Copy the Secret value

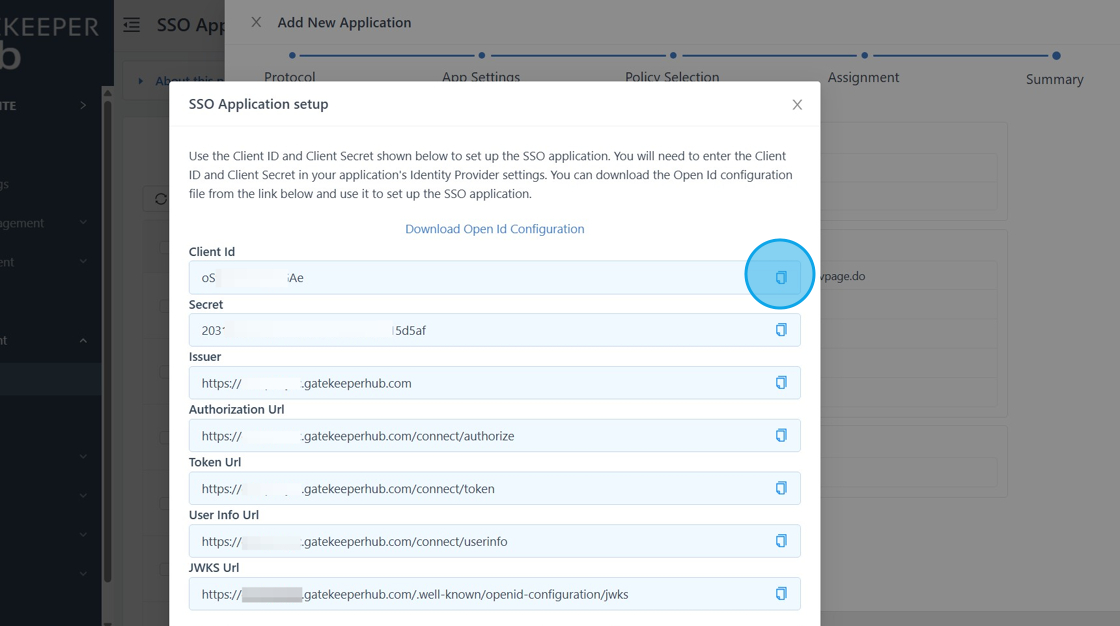(x=781, y=329)
